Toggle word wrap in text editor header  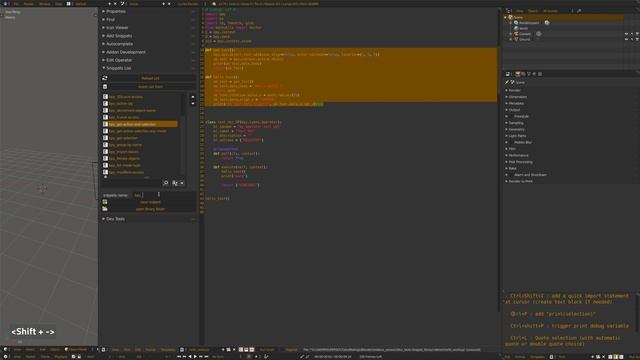246,350
